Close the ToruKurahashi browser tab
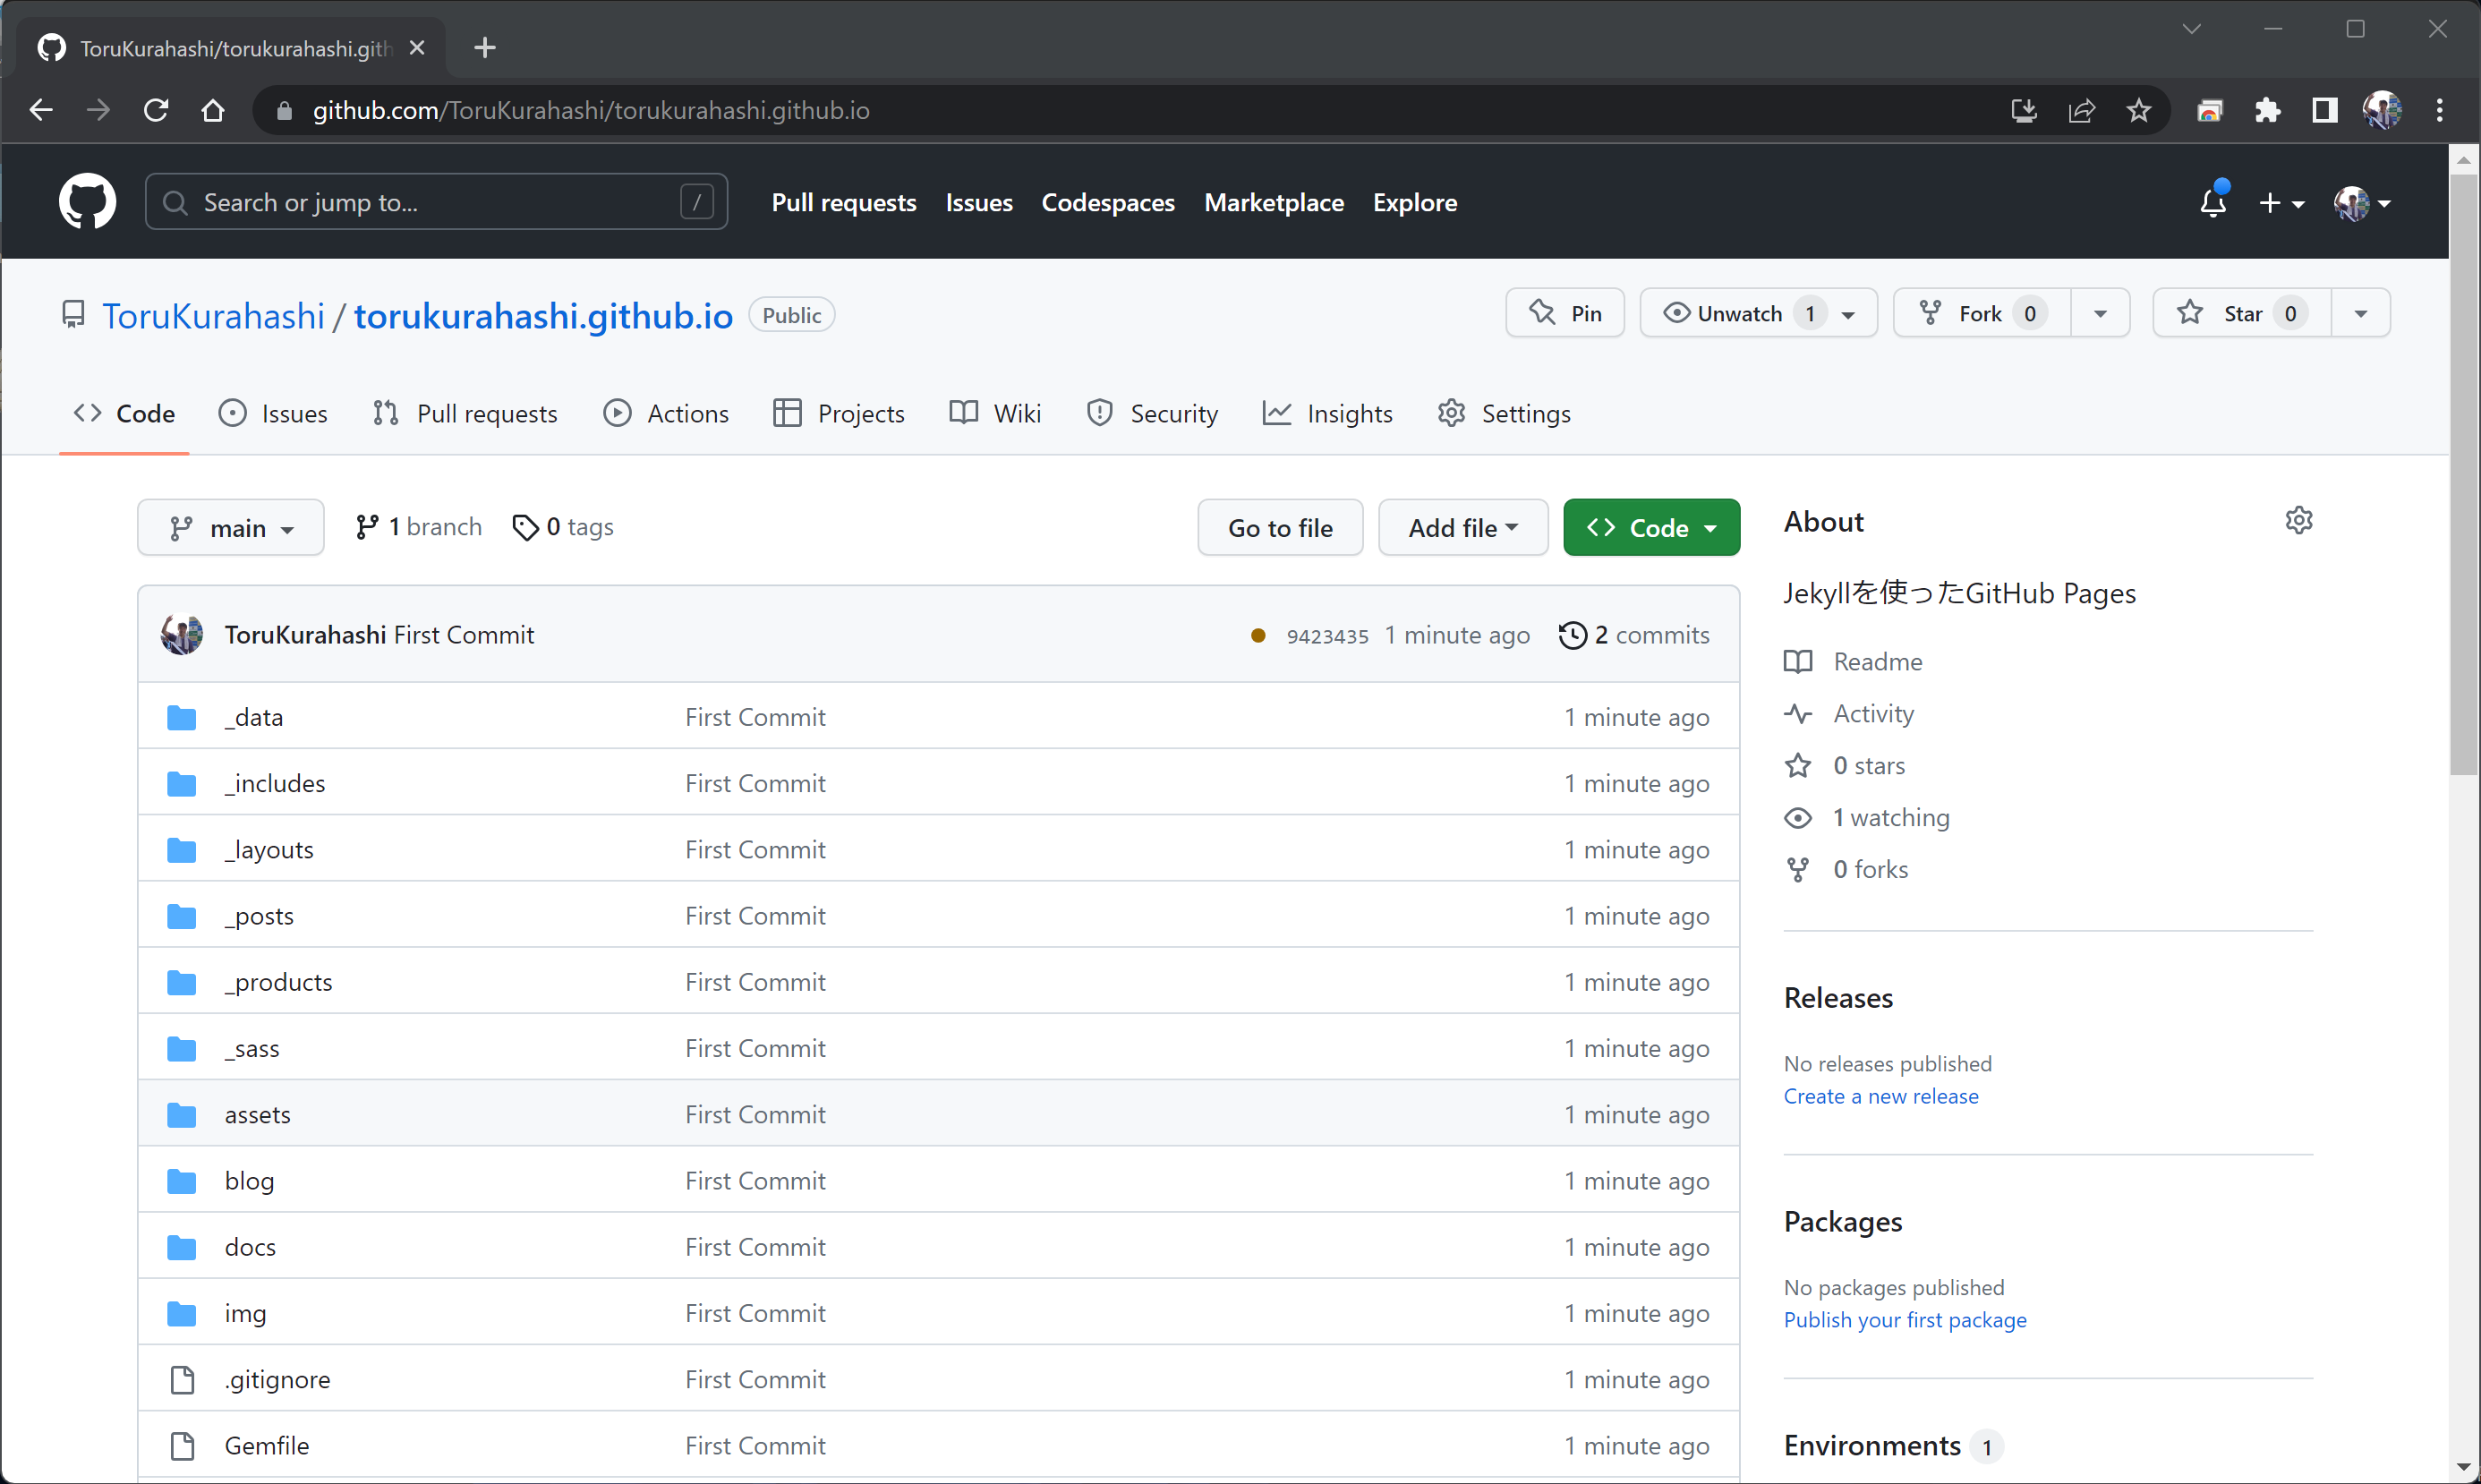 click(417, 48)
